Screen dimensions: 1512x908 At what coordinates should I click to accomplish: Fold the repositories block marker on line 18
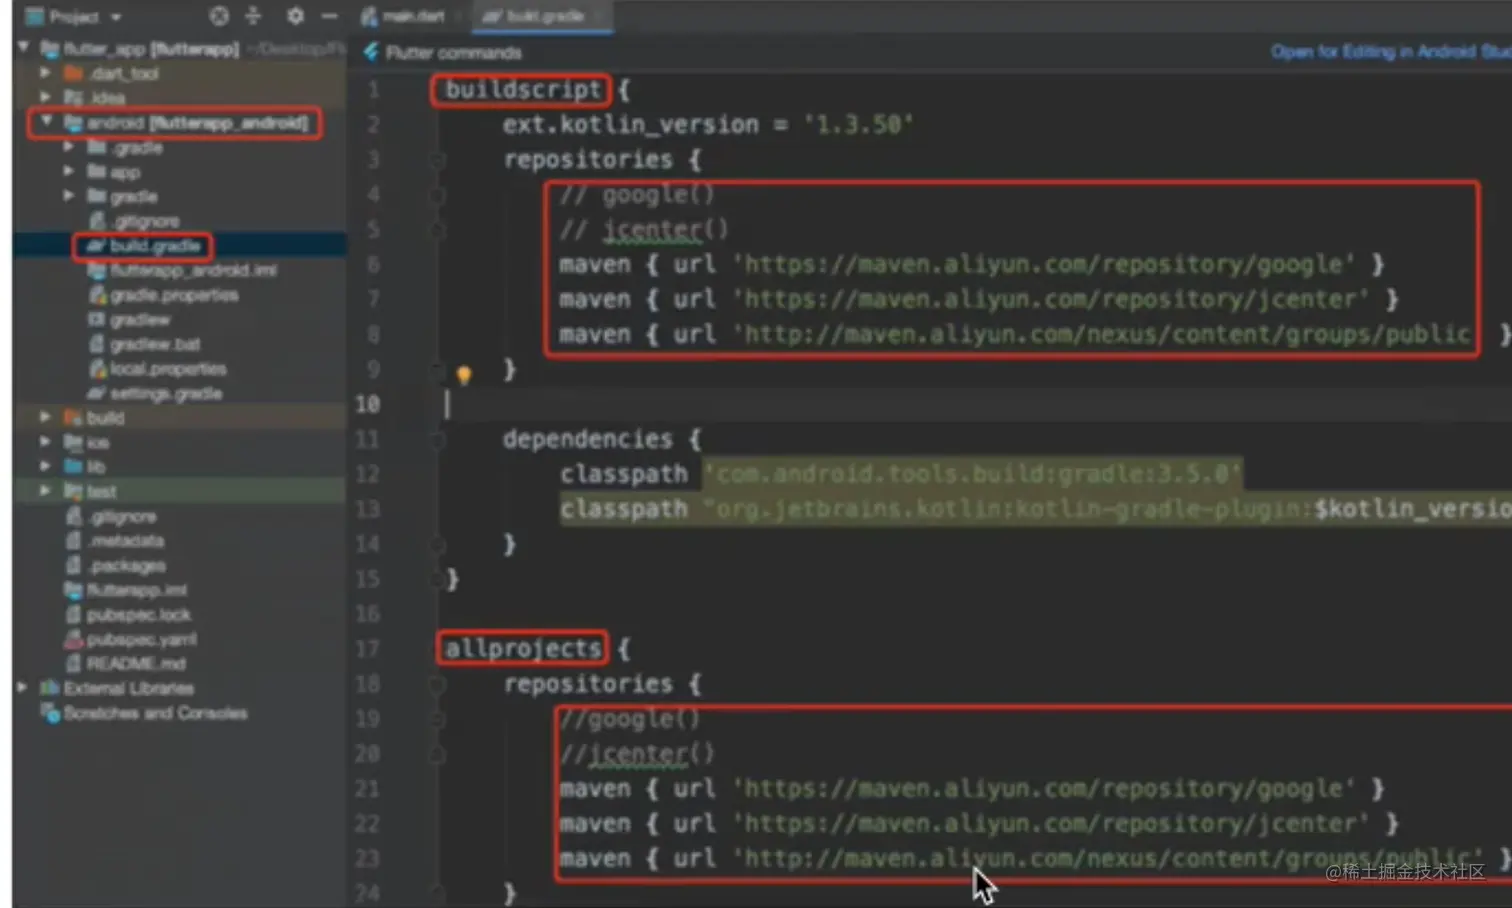437,684
